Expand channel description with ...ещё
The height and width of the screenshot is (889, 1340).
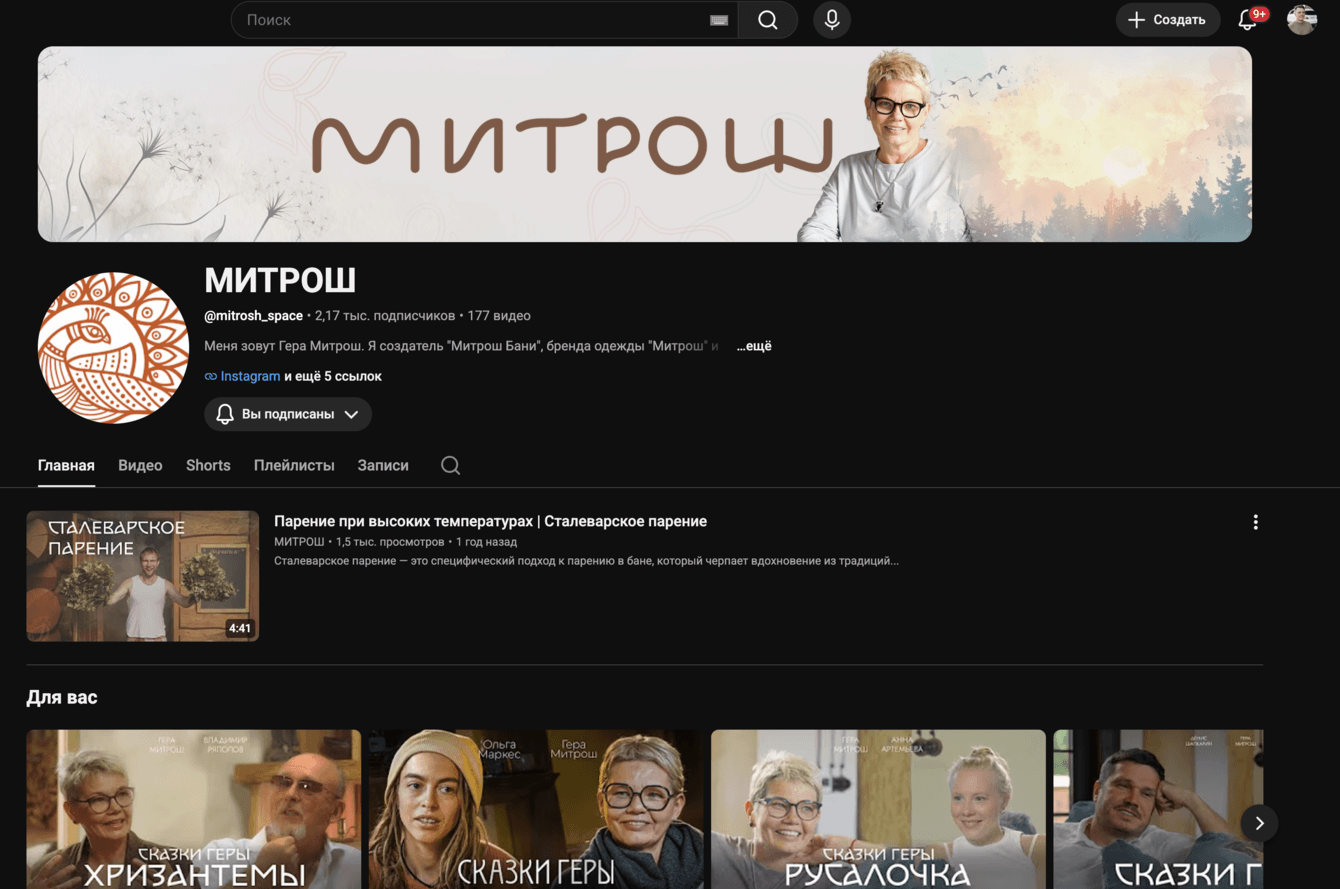click(x=754, y=346)
